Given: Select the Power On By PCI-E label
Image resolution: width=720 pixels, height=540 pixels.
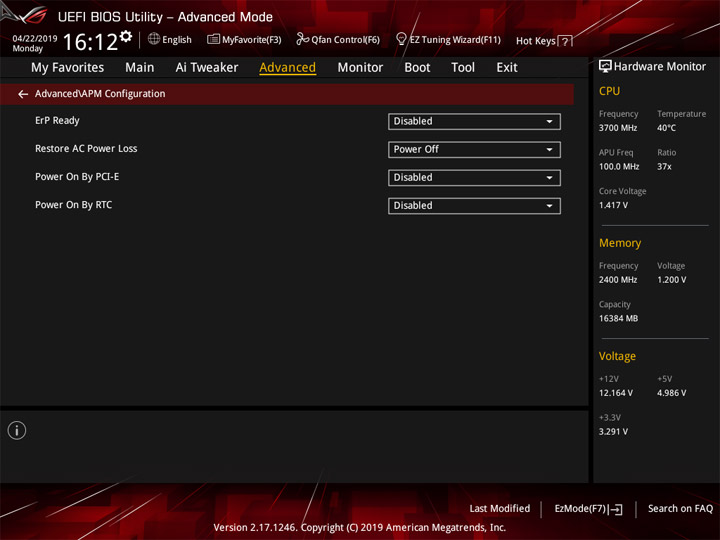Looking at the screenshot, I should tap(77, 176).
